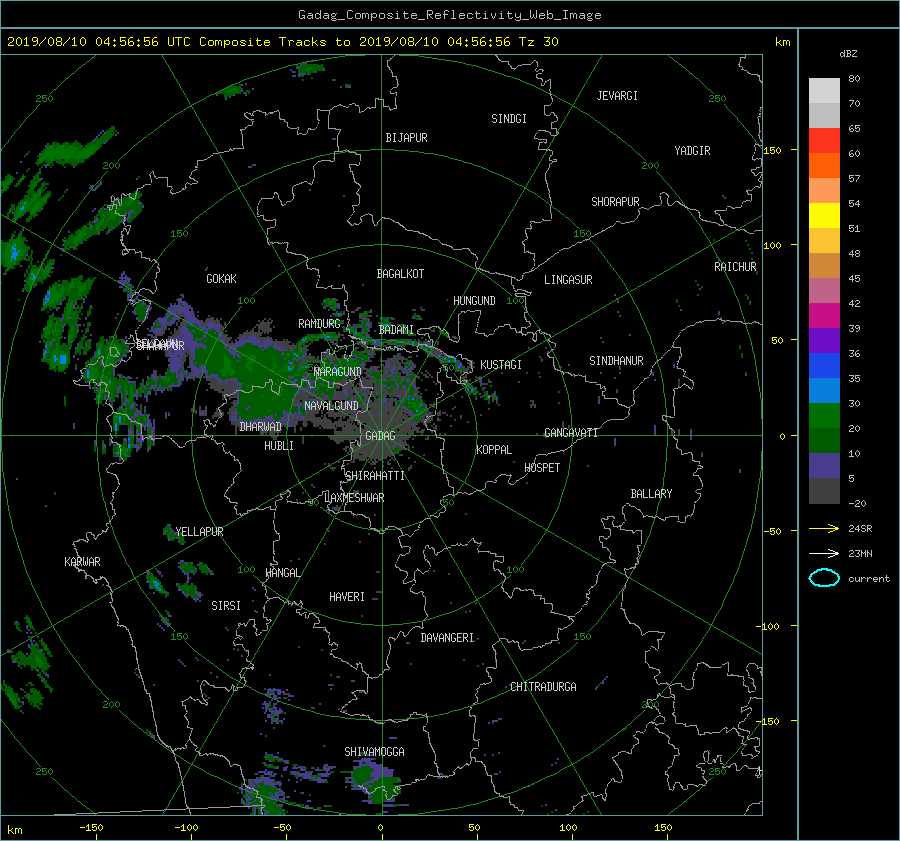Select the HAVERI city label
This screenshot has width=900, height=841.
tap(347, 597)
